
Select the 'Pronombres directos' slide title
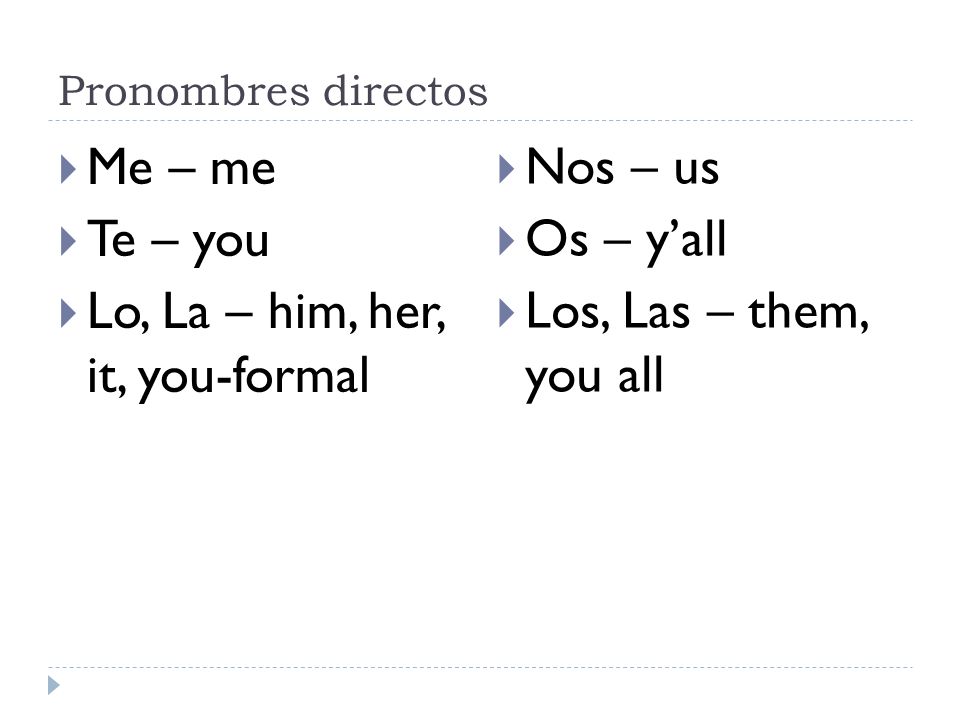click(273, 91)
